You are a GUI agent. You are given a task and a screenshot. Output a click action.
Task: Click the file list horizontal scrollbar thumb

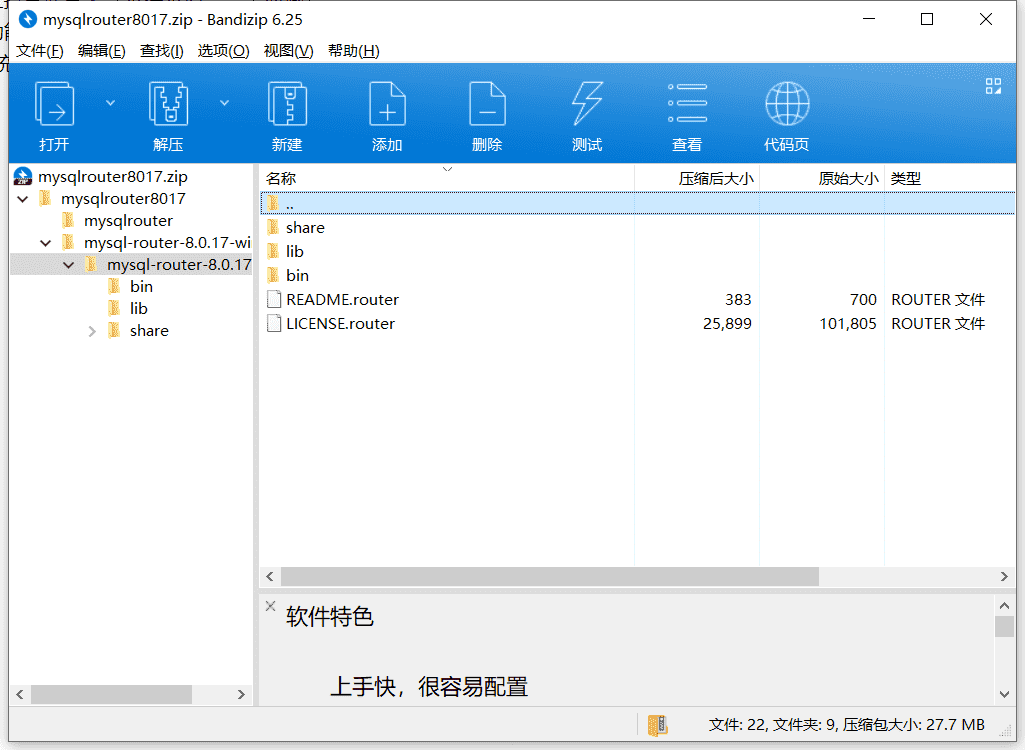click(550, 577)
